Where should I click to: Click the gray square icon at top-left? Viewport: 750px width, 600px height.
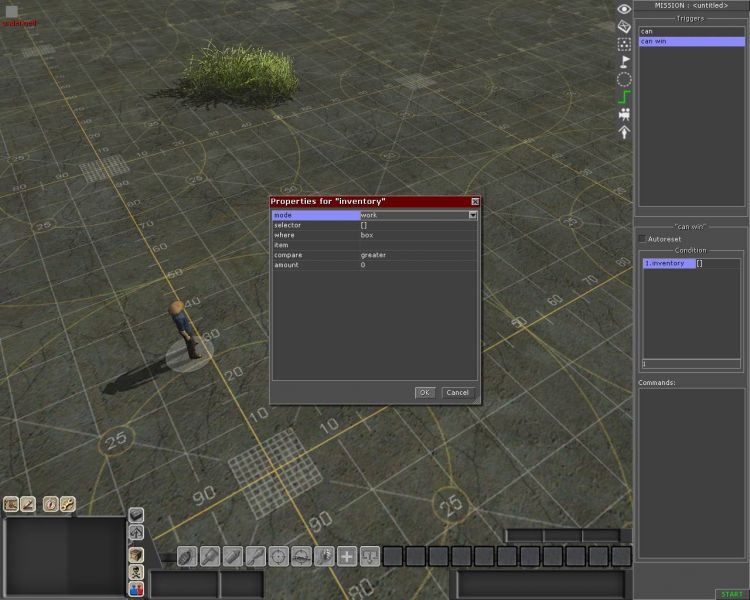click(x=11, y=11)
